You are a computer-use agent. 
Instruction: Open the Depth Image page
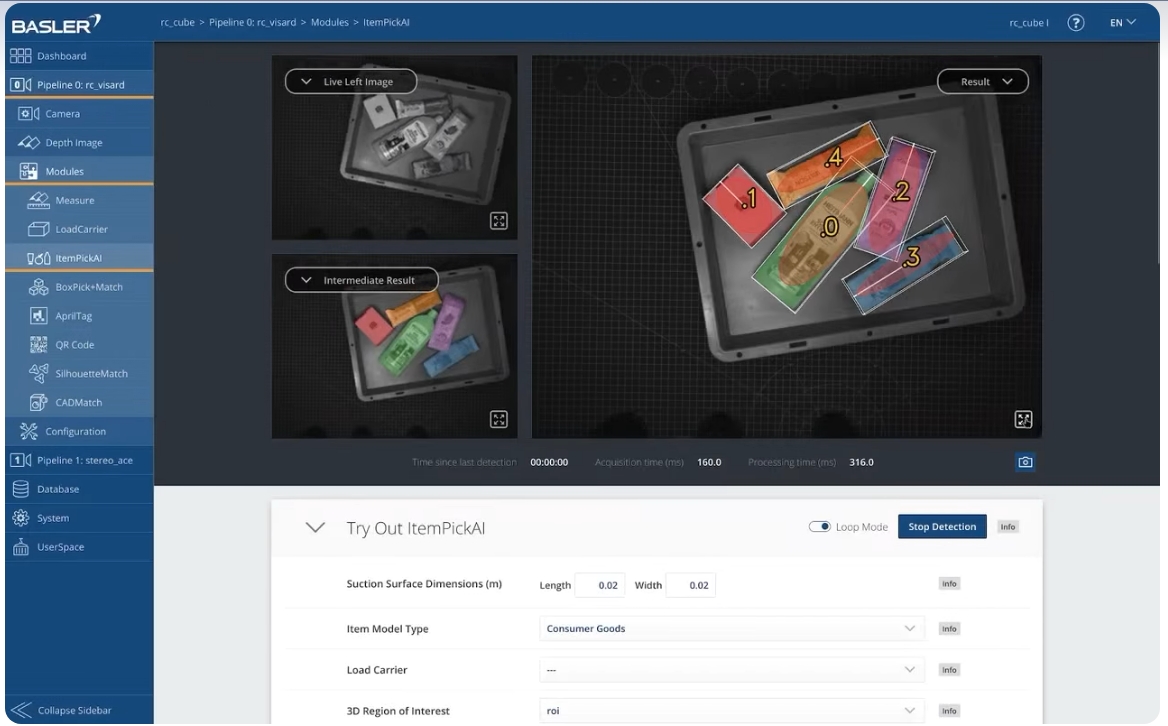coord(73,143)
